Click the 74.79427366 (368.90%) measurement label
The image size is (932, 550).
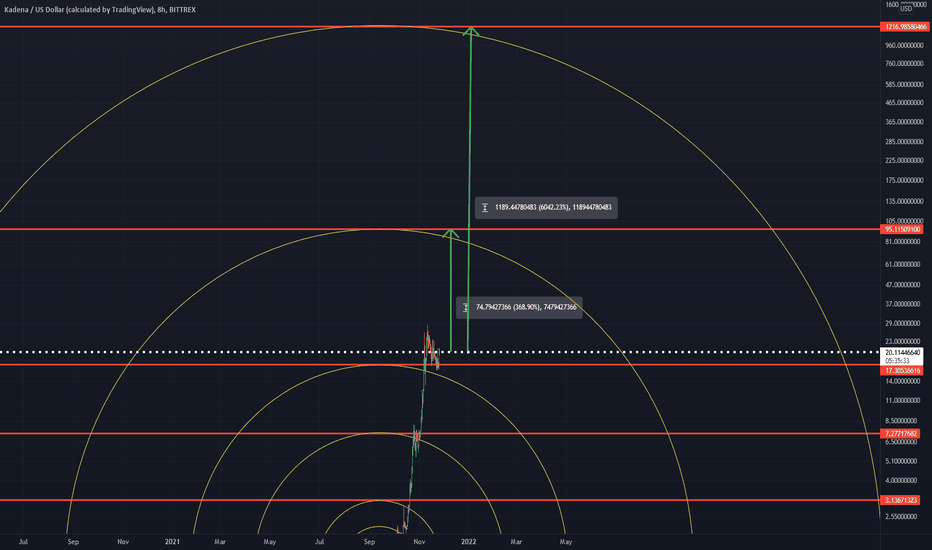519,307
